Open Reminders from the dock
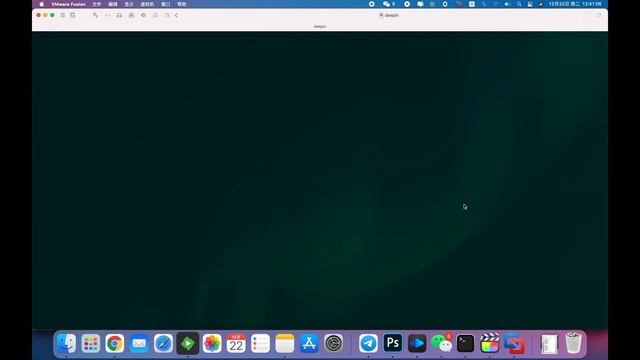The height and width of the screenshot is (360, 640). click(x=260, y=343)
